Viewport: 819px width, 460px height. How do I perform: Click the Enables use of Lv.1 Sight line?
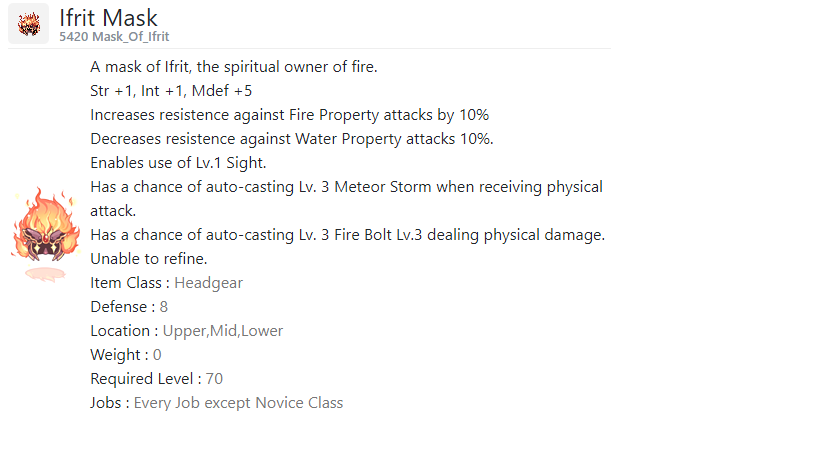[x=178, y=163]
